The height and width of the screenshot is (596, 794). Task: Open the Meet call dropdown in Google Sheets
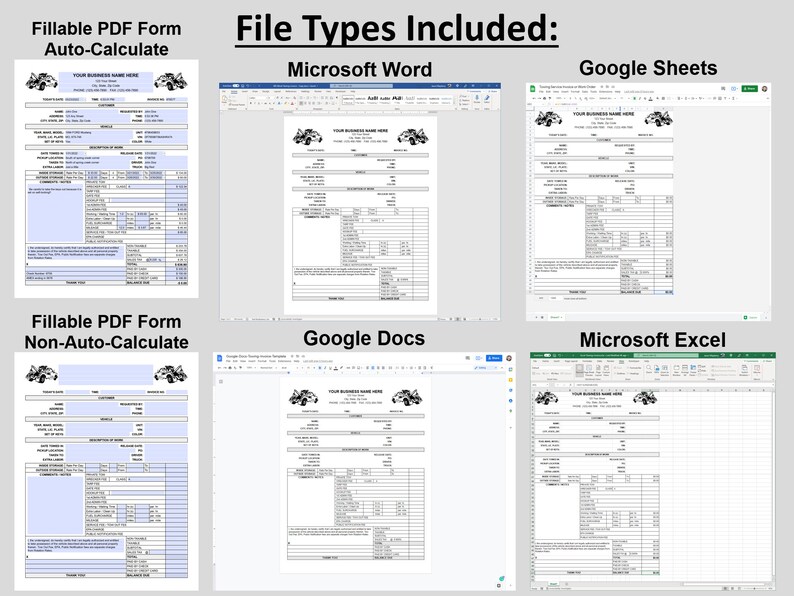(x=734, y=89)
